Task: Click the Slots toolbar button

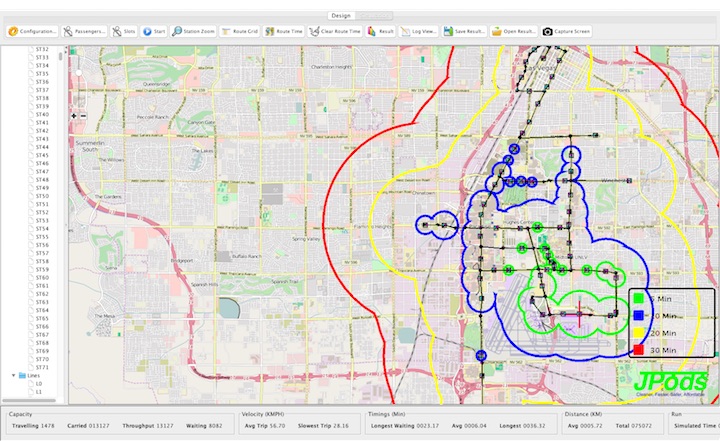Action: point(124,31)
